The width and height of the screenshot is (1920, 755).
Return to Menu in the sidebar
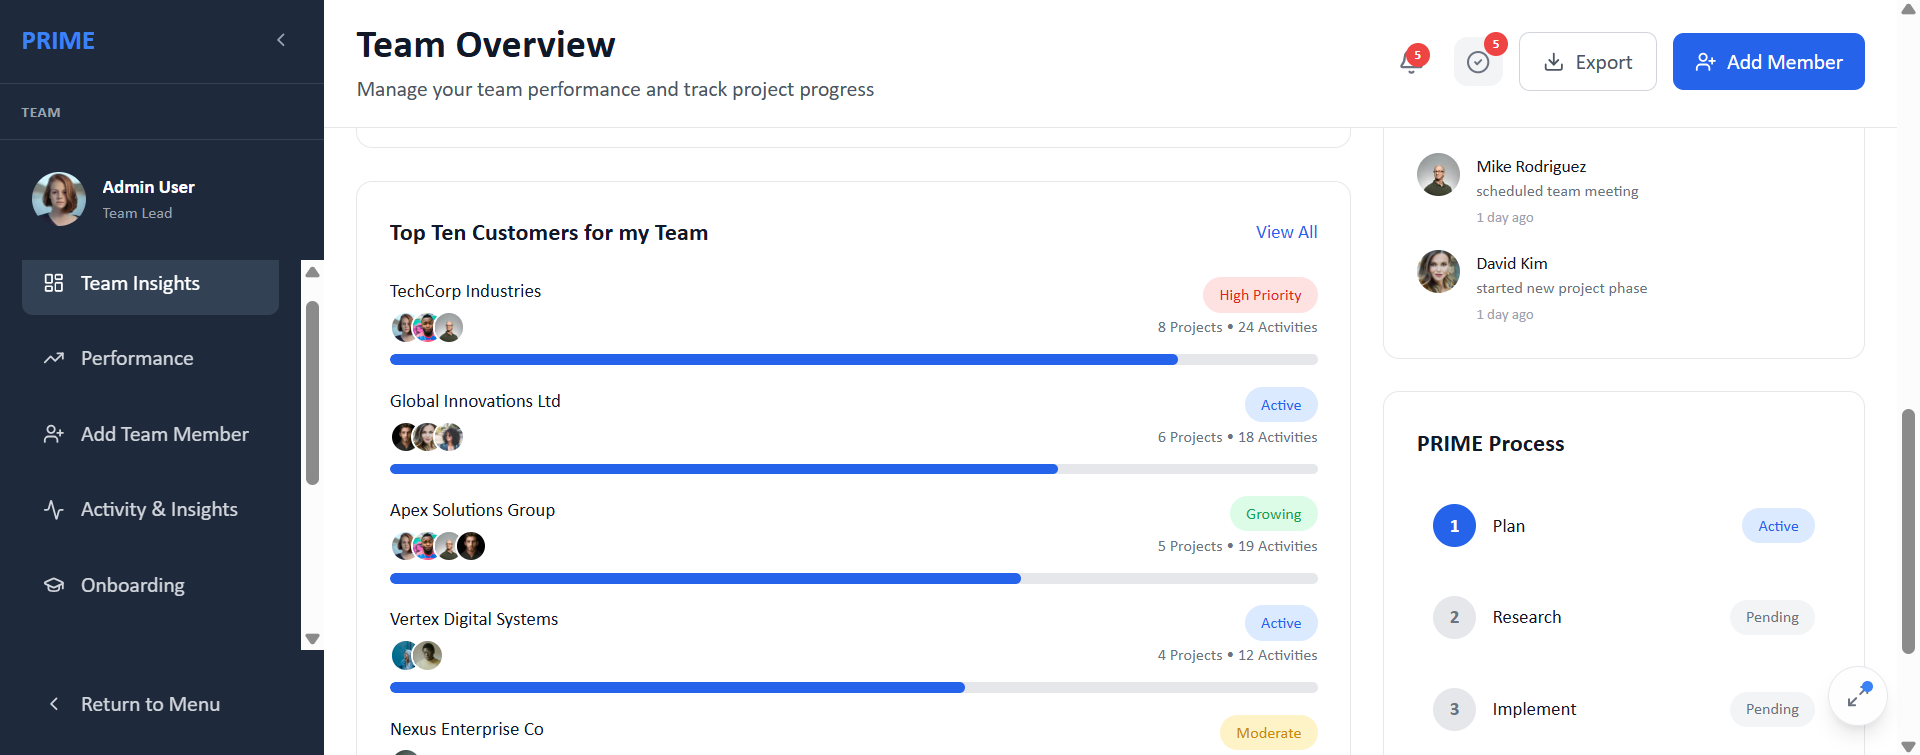(150, 704)
